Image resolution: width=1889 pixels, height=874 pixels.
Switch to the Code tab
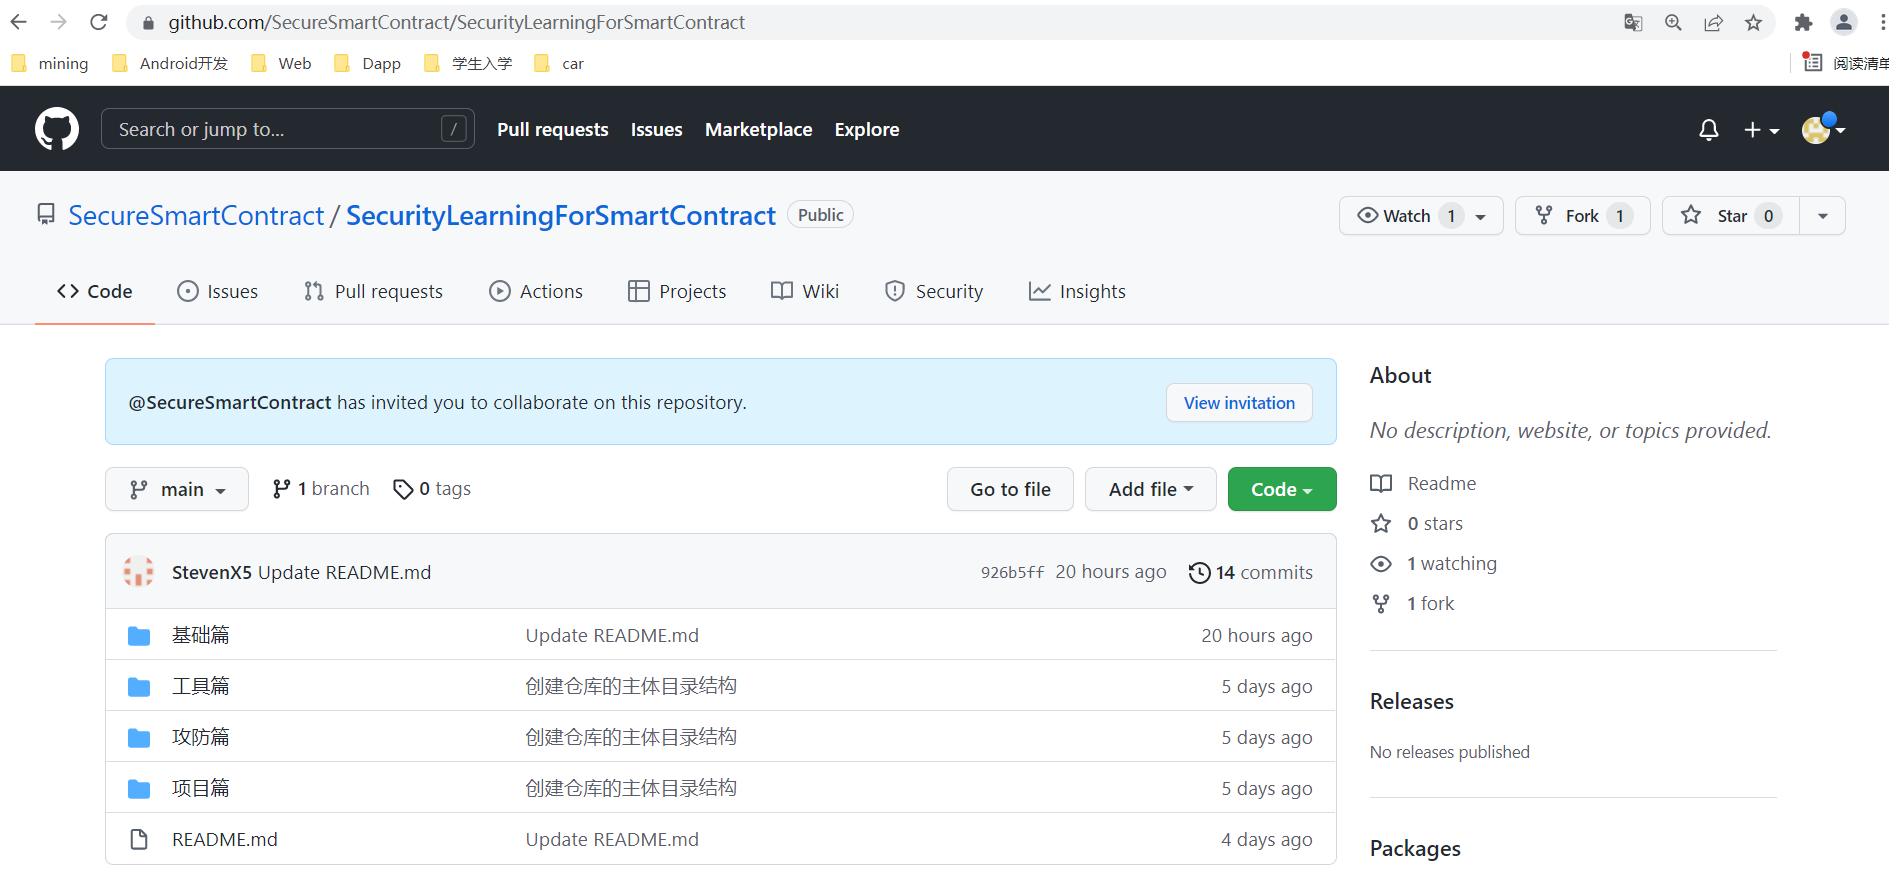[95, 291]
